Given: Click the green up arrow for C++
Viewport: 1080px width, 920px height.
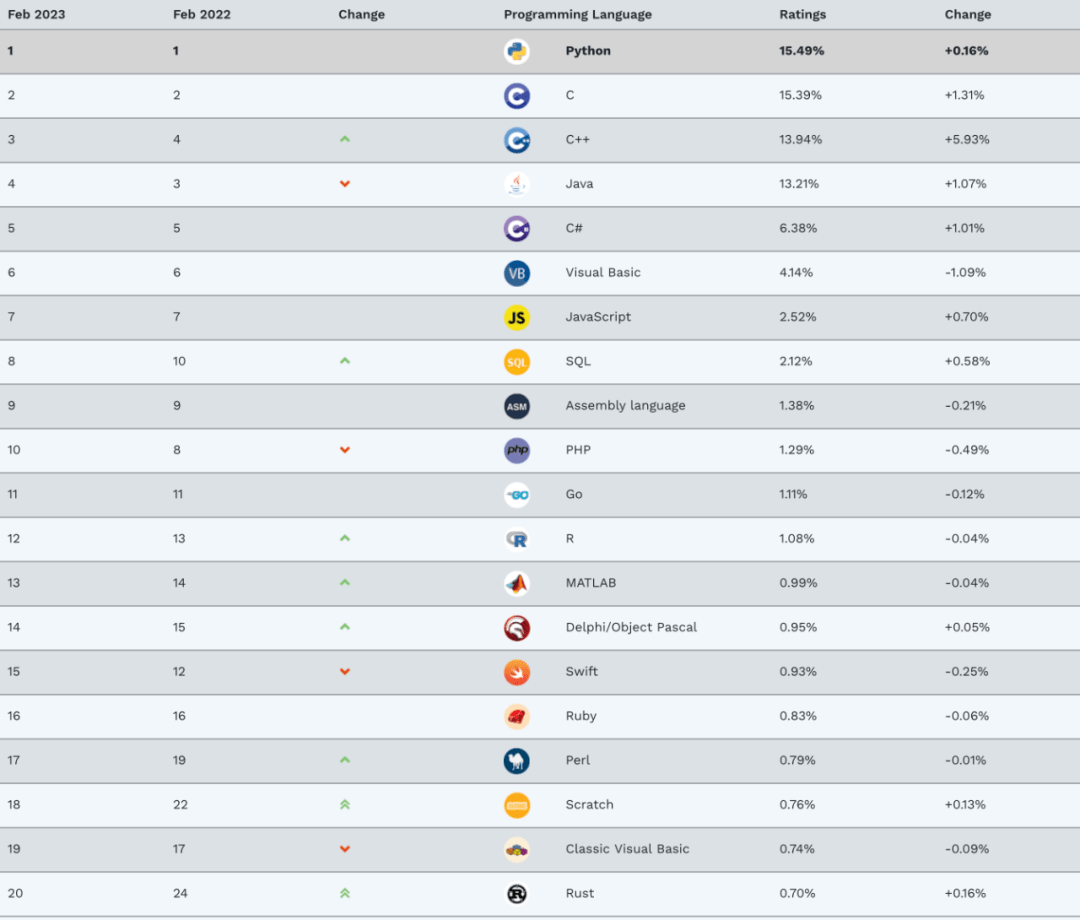Looking at the screenshot, I should [345, 139].
